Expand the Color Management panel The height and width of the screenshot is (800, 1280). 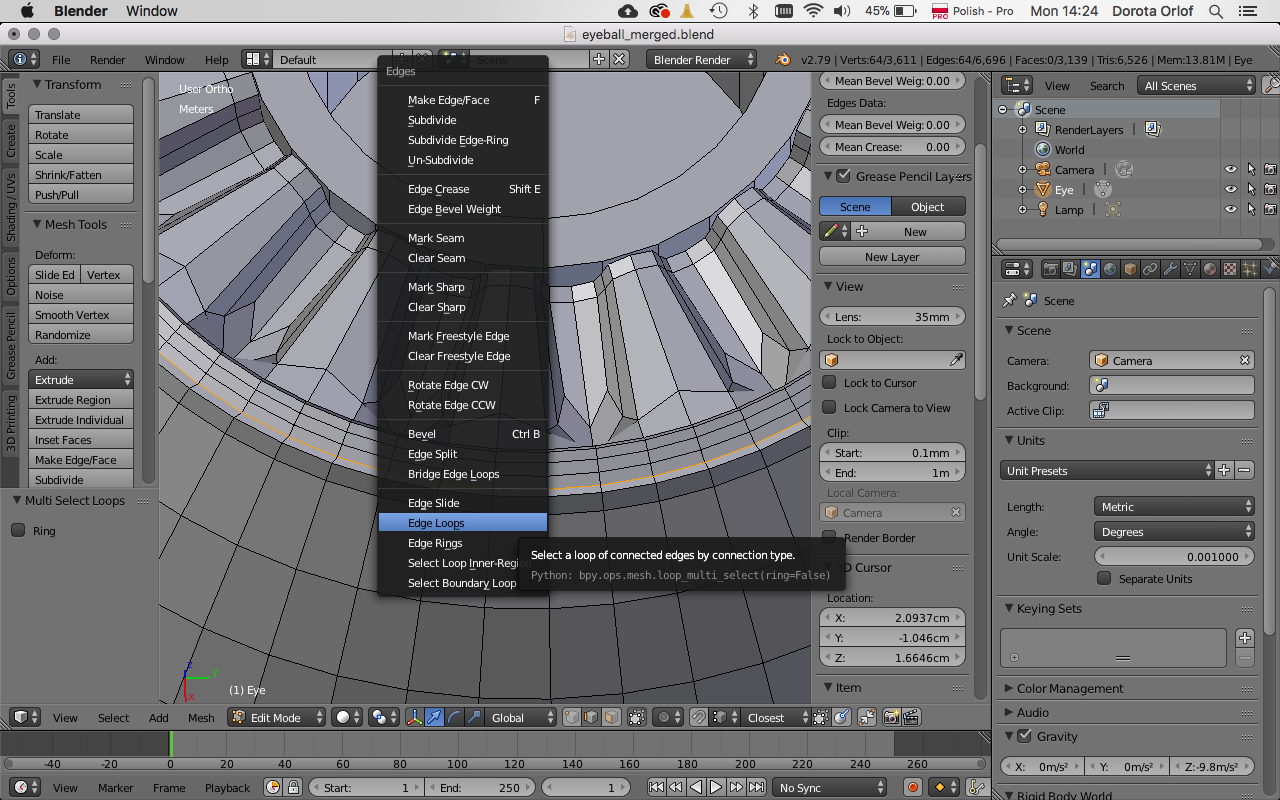pos(1070,688)
